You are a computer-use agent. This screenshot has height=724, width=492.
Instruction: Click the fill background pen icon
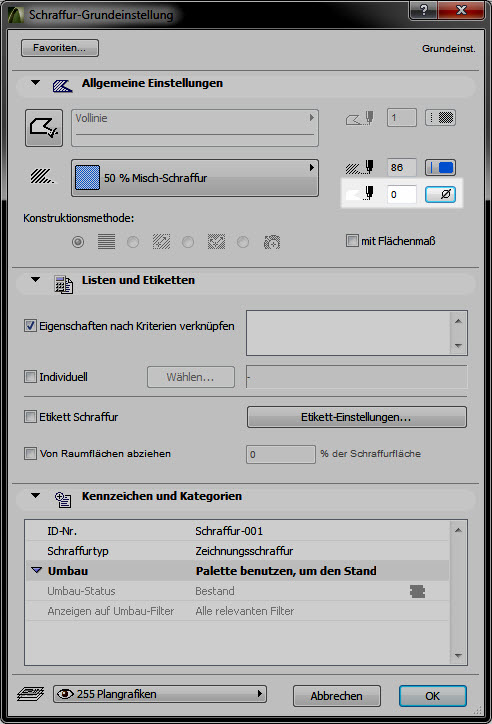click(360, 194)
